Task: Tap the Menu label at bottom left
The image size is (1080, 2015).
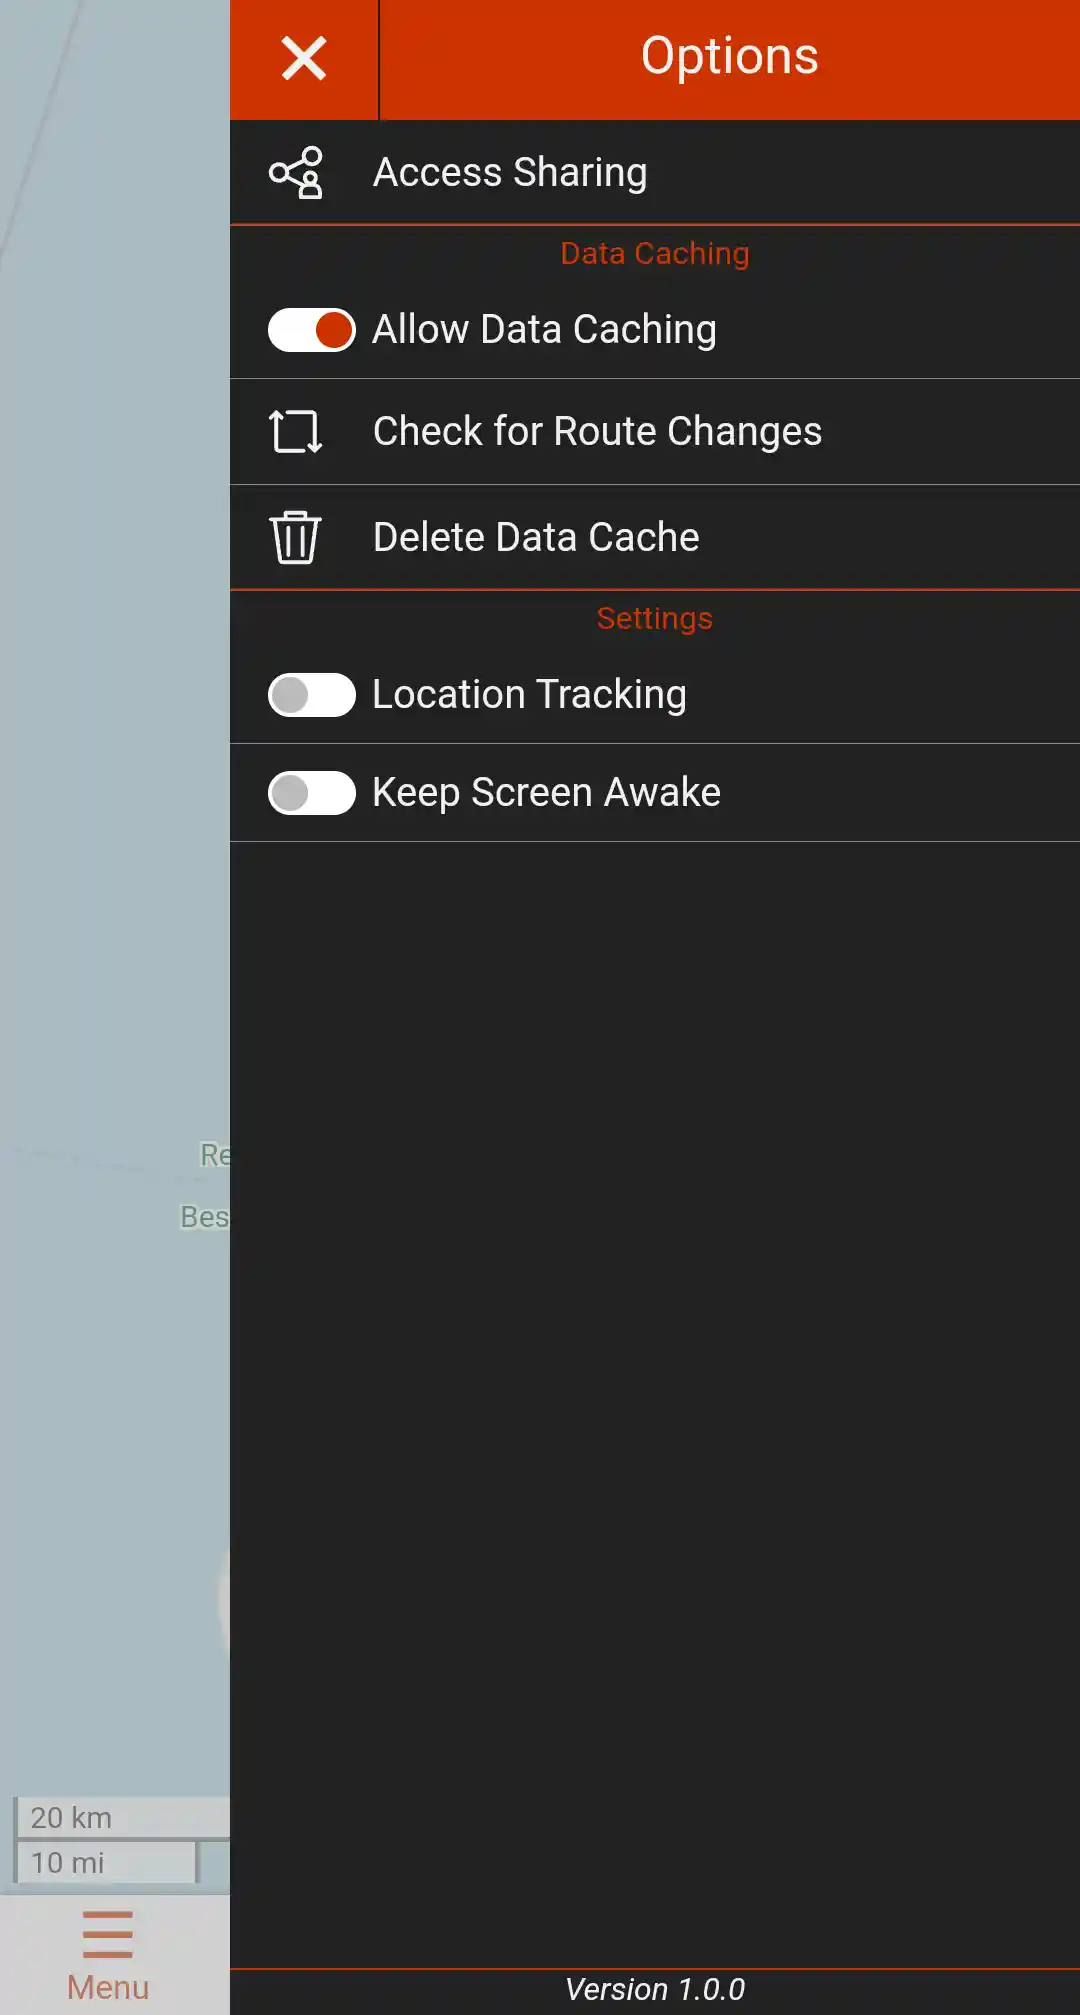Action: (x=106, y=1987)
